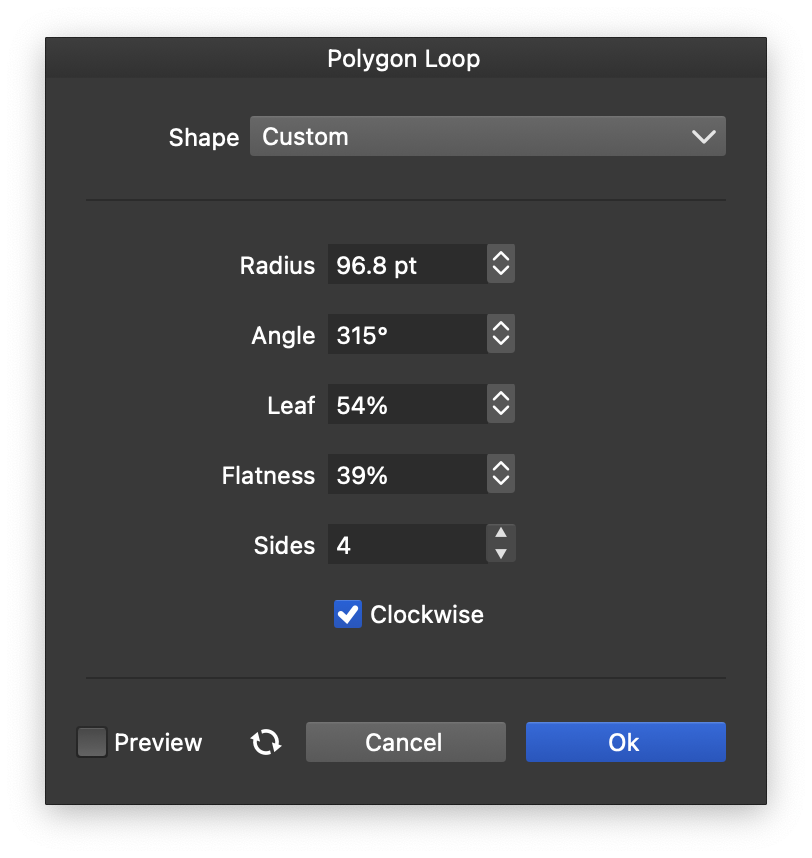Click the Flatness stepper arrows
Image resolution: width=812 pixels, height=858 pixels.
click(x=501, y=475)
